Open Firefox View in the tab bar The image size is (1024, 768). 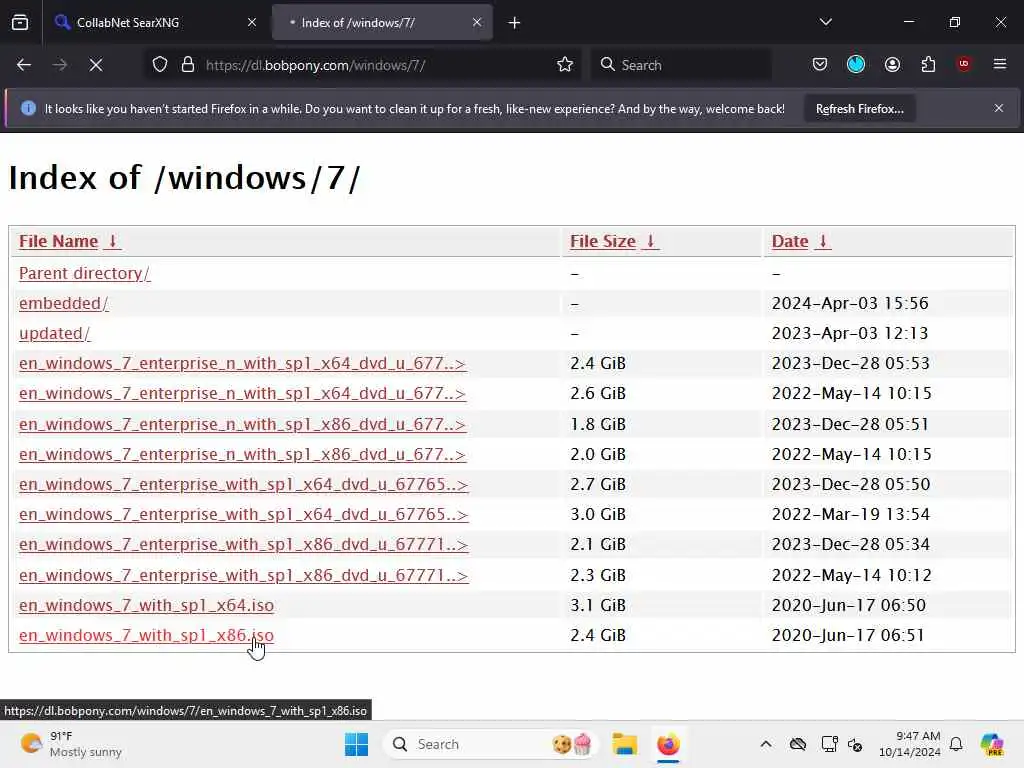tap(20, 22)
